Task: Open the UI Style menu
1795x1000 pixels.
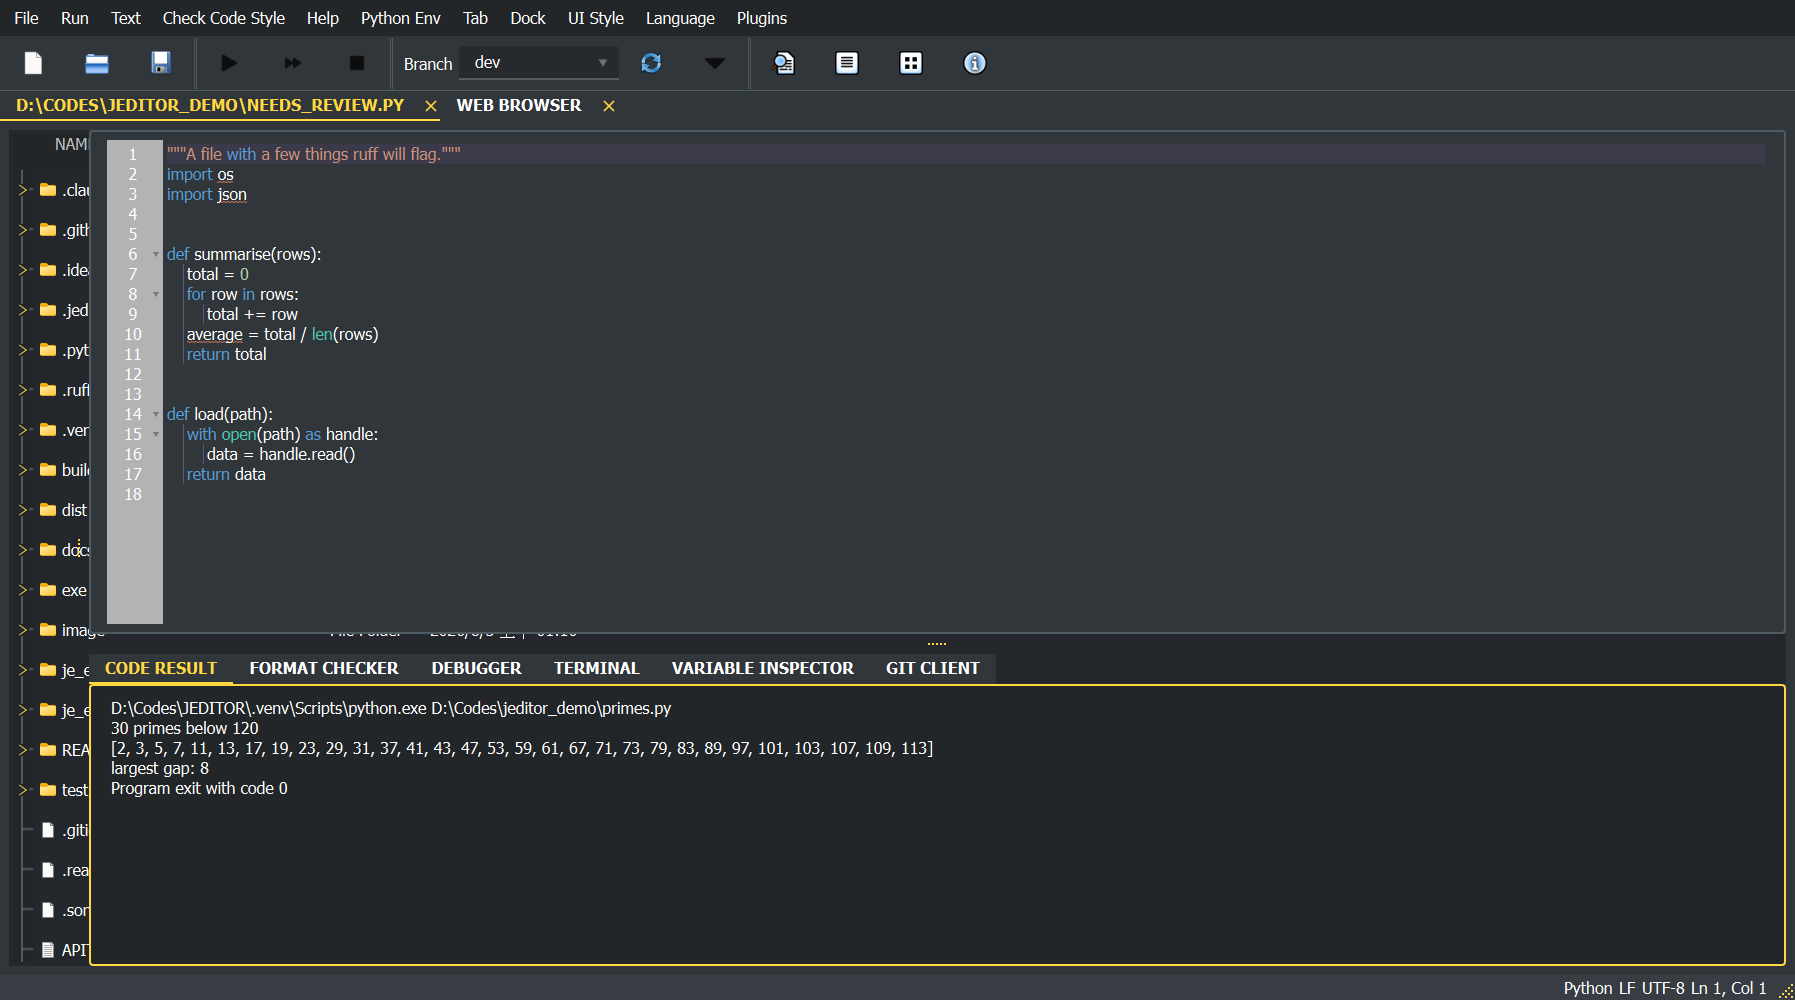Action: [596, 18]
